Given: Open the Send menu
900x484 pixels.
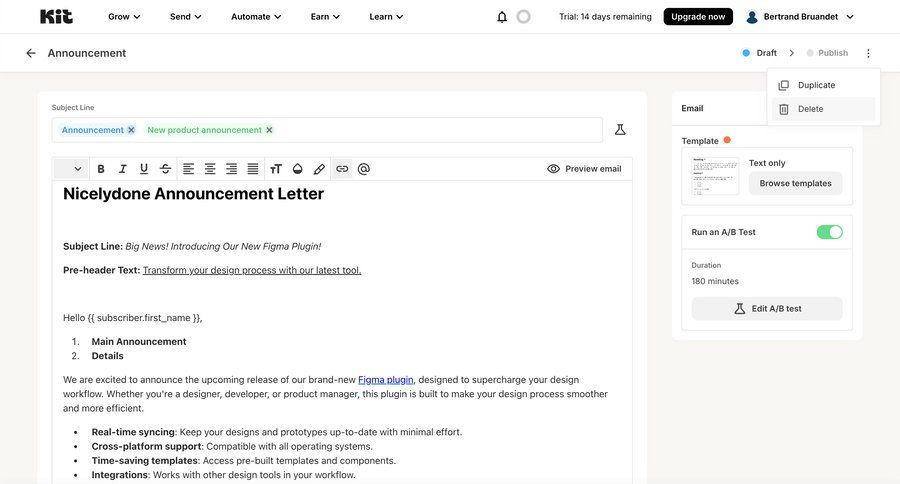Looking at the screenshot, I should pyautogui.click(x=185, y=17).
